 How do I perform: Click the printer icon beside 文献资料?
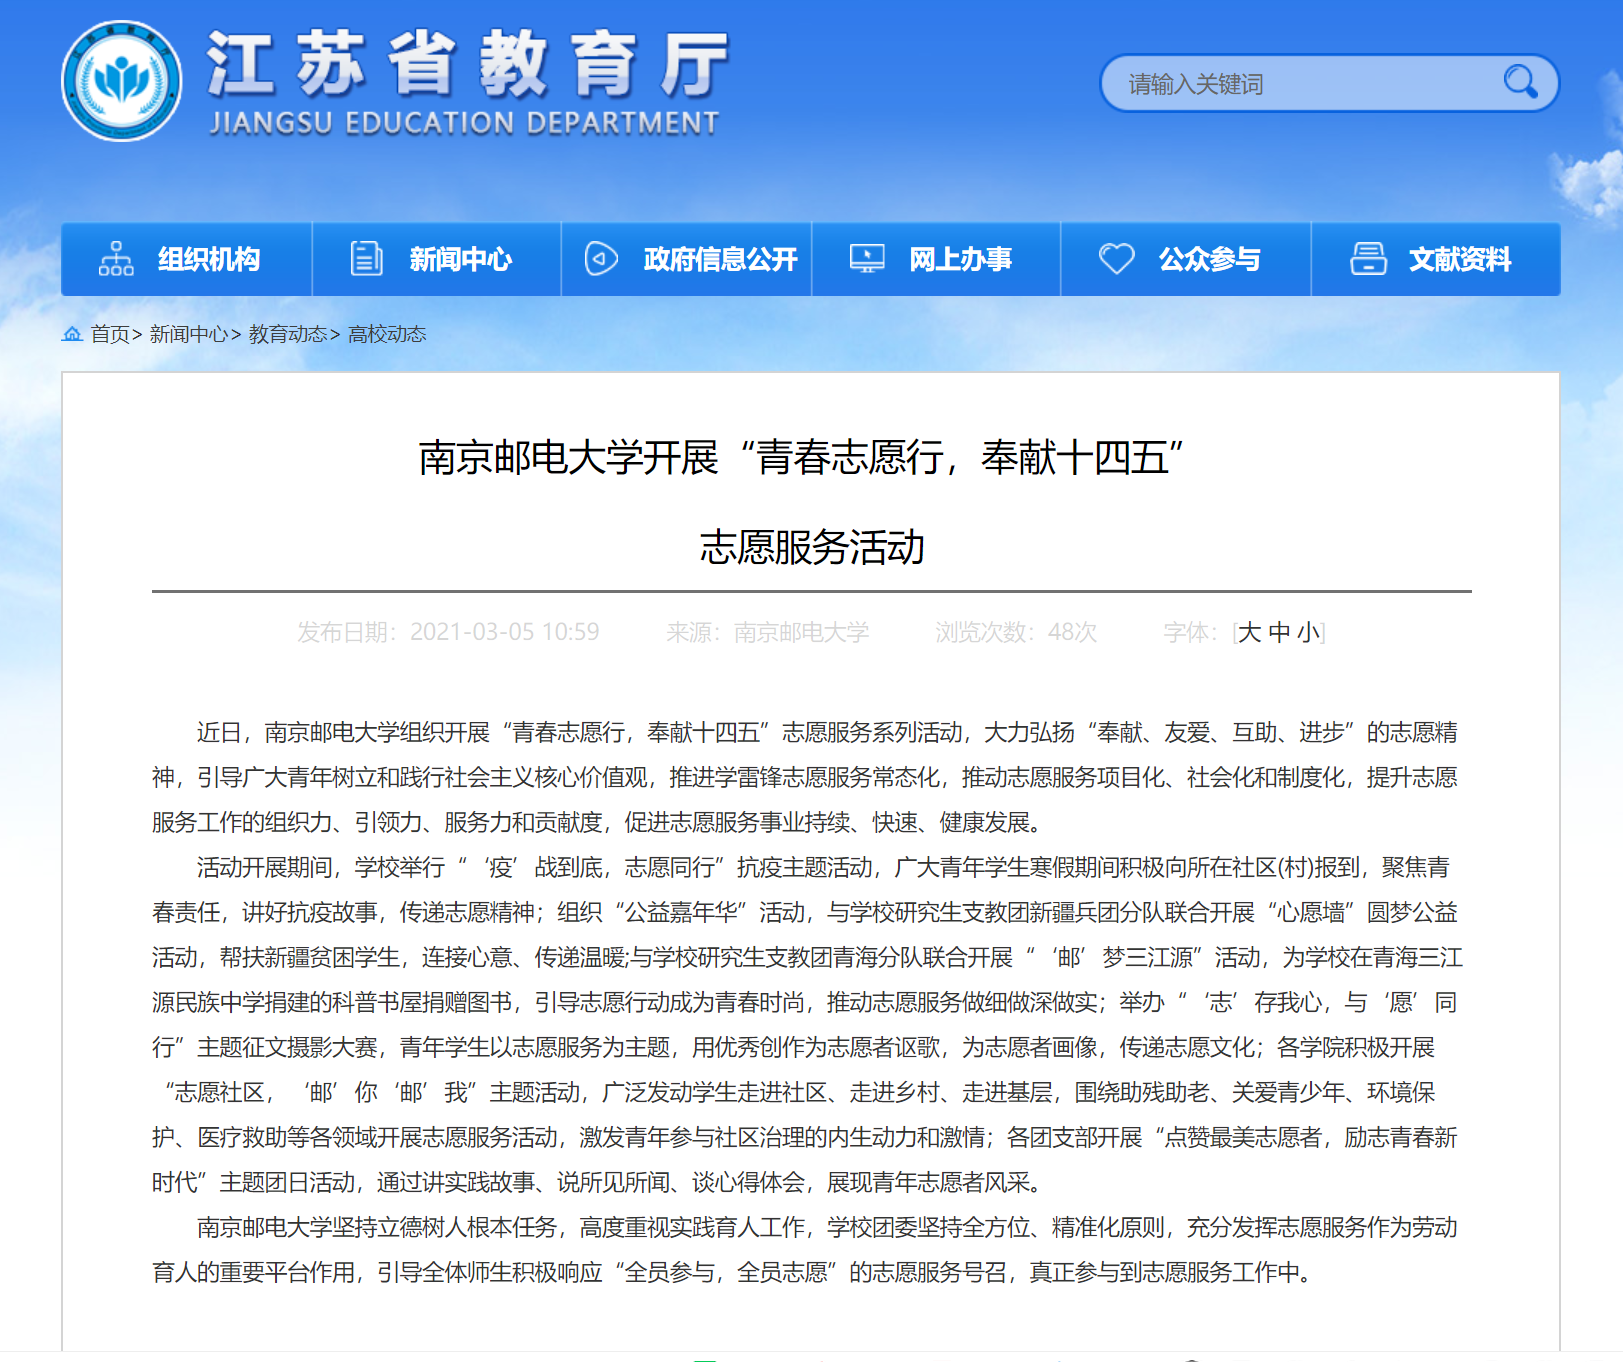tap(1368, 259)
